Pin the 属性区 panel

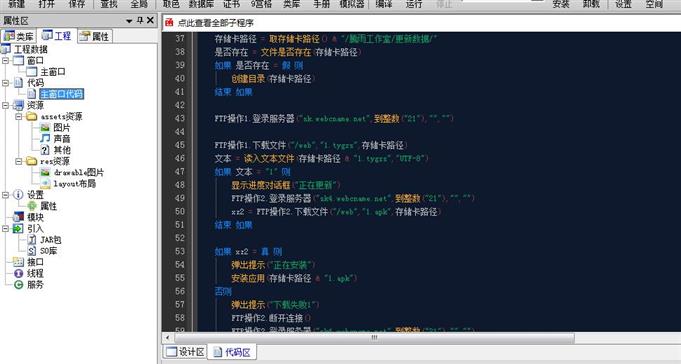(140, 20)
